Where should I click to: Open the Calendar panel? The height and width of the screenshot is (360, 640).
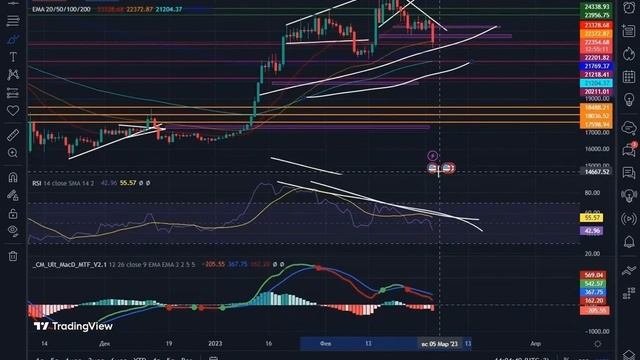[629, 77]
